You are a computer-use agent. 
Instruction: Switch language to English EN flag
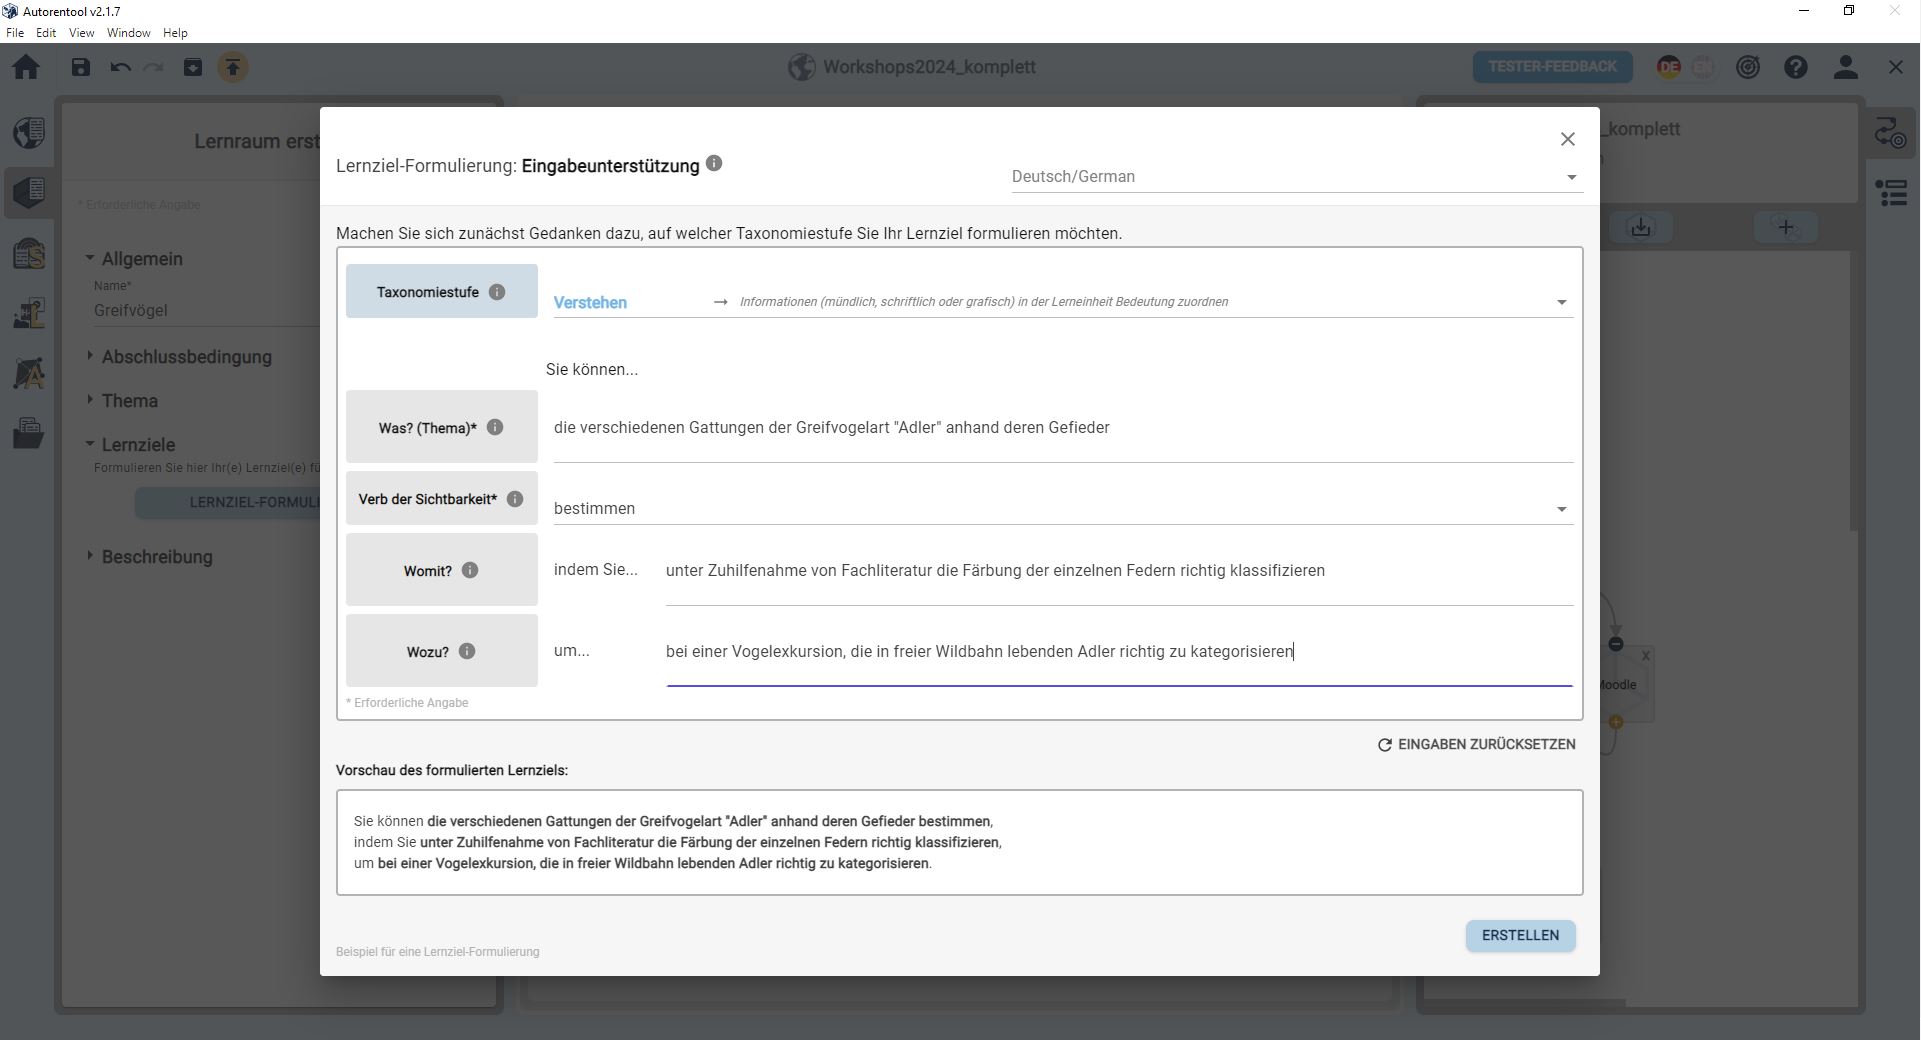click(1702, 67)
